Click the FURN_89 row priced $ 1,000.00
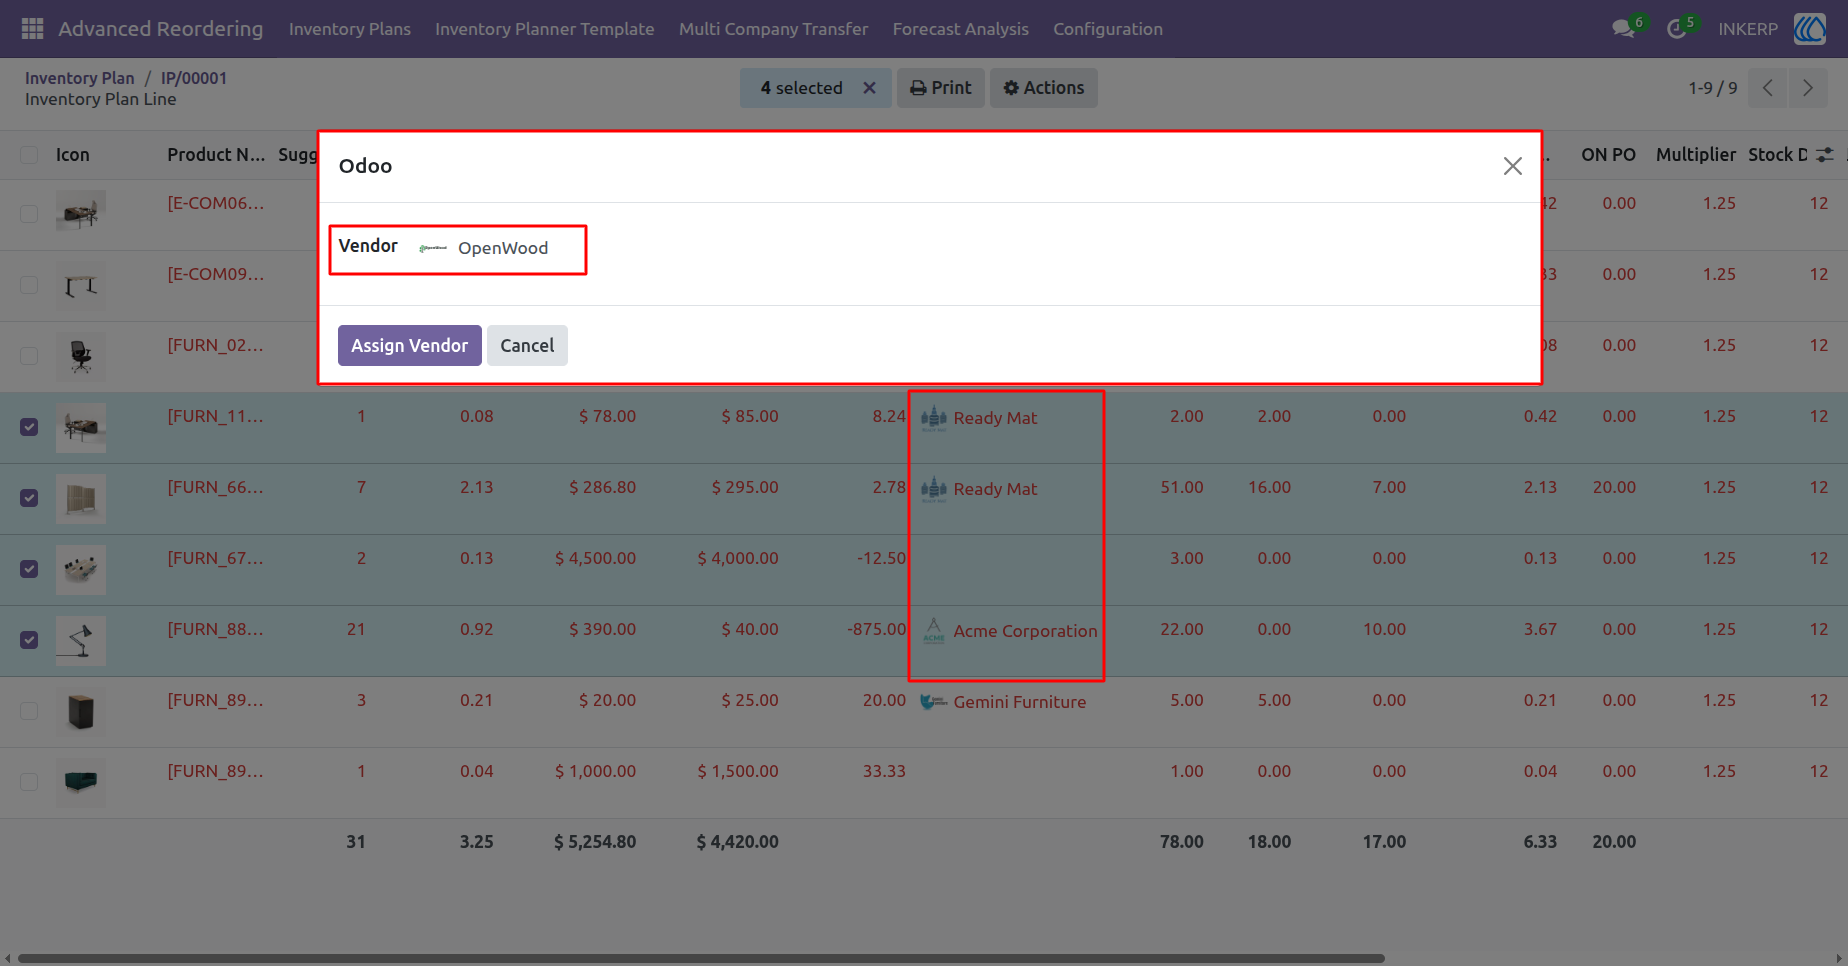Image resolution: width=1848 pixels, height=966 pixels. pyautogui.click(x=924, y=783)
